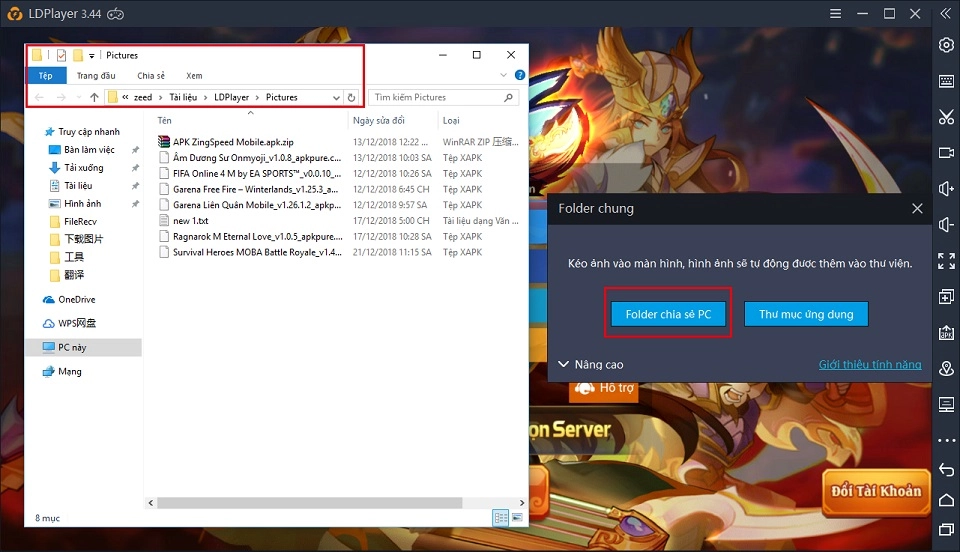Switch to the Chia sẻ ribbon tab
The image size is (960, 552).
[x=151, y=76]
